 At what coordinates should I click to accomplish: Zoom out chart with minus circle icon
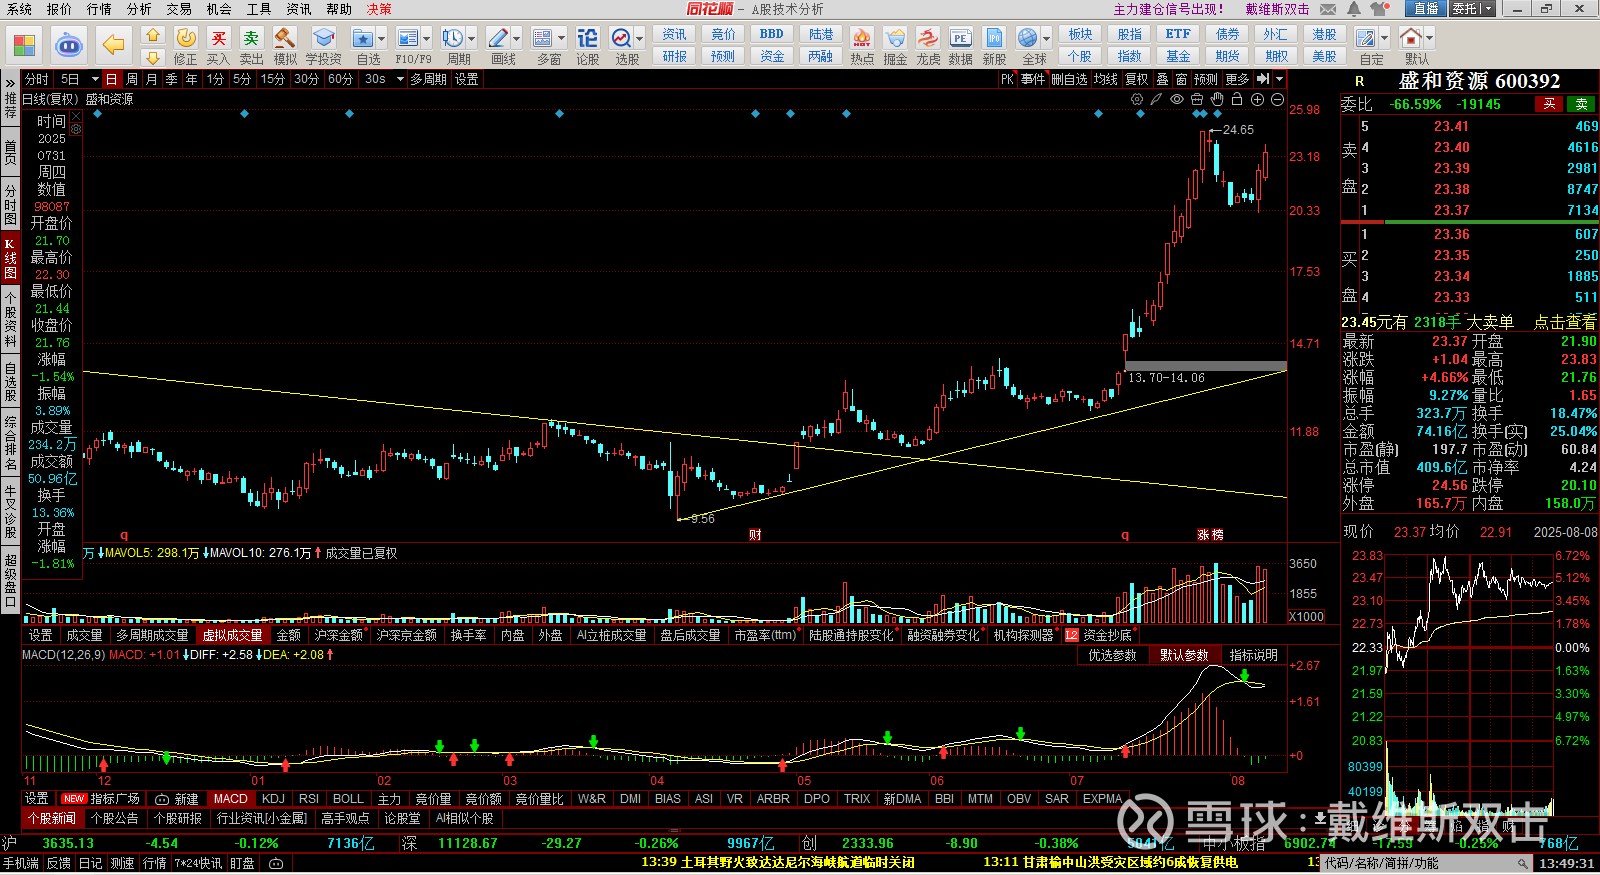(x=1277, y=99)
